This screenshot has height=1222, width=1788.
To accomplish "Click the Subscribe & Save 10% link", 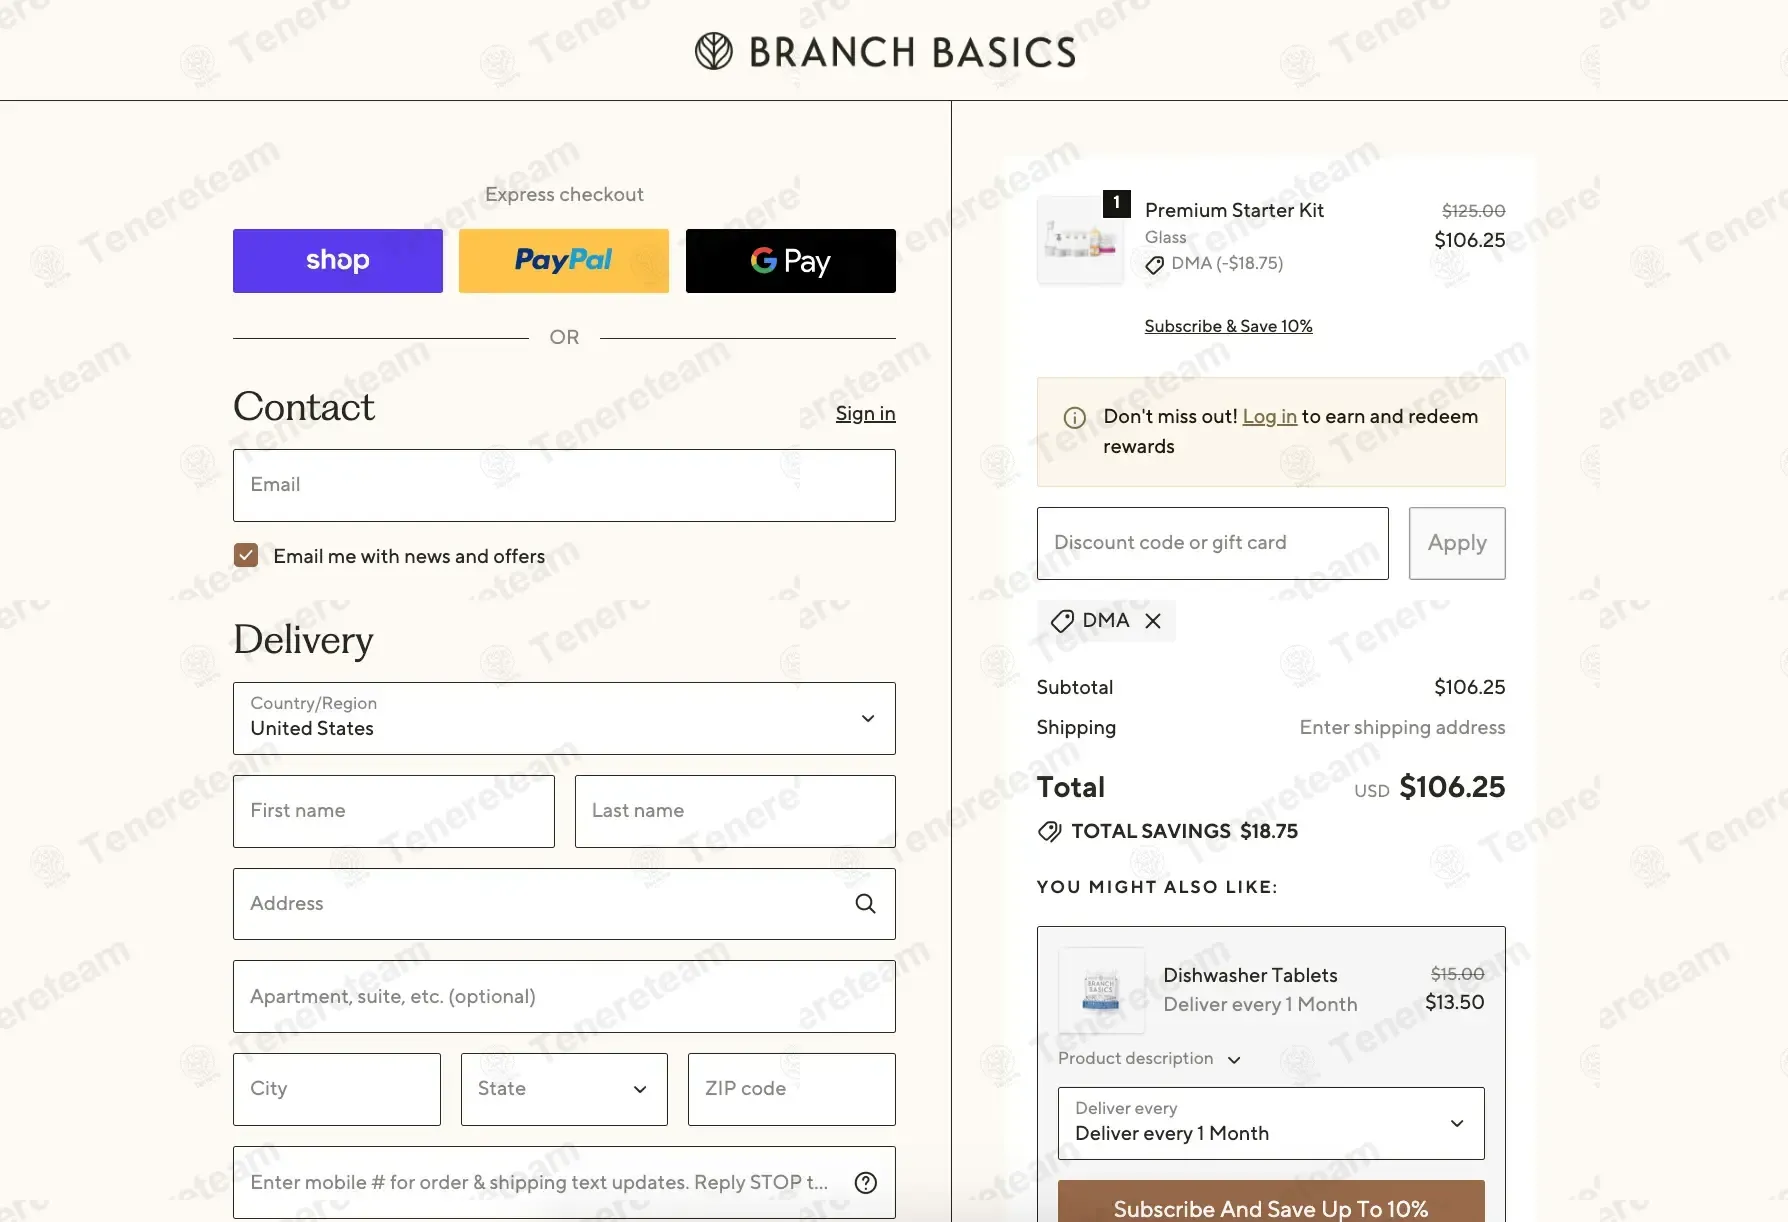I will click(x=1228, y=326).
